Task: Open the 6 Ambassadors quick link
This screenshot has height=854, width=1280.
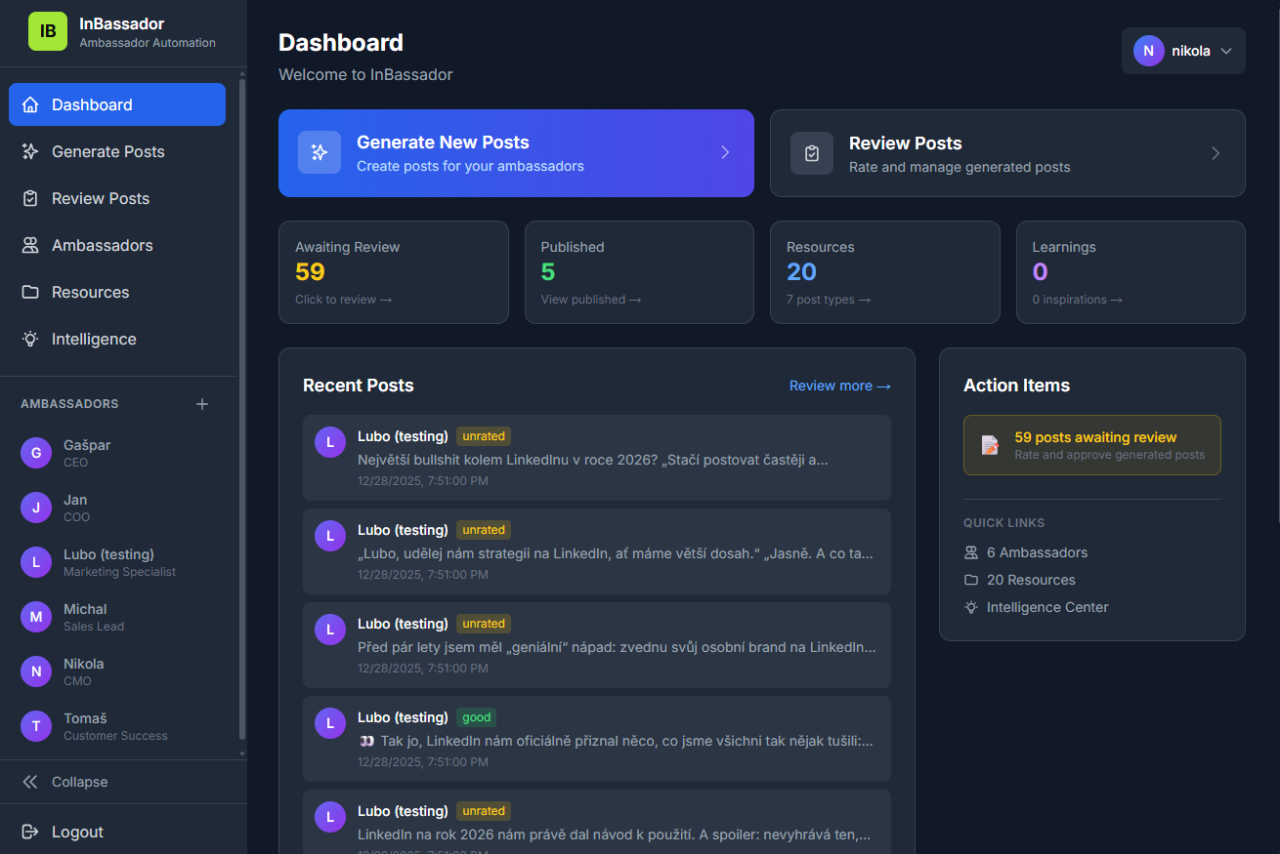Action: click(1036, 552)
